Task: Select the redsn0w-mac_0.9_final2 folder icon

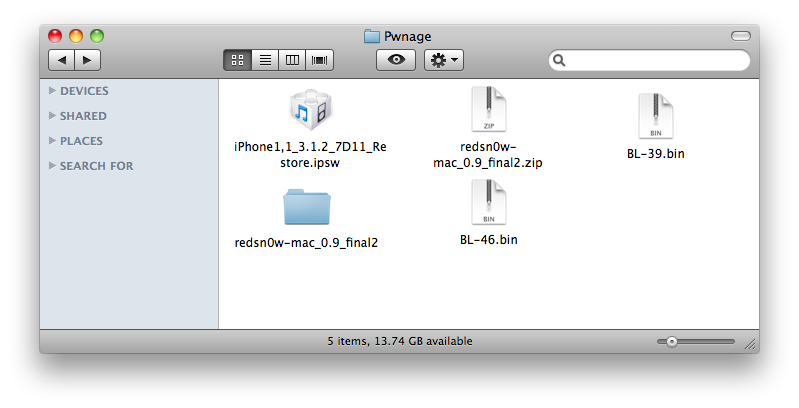Action: point(307,206)
